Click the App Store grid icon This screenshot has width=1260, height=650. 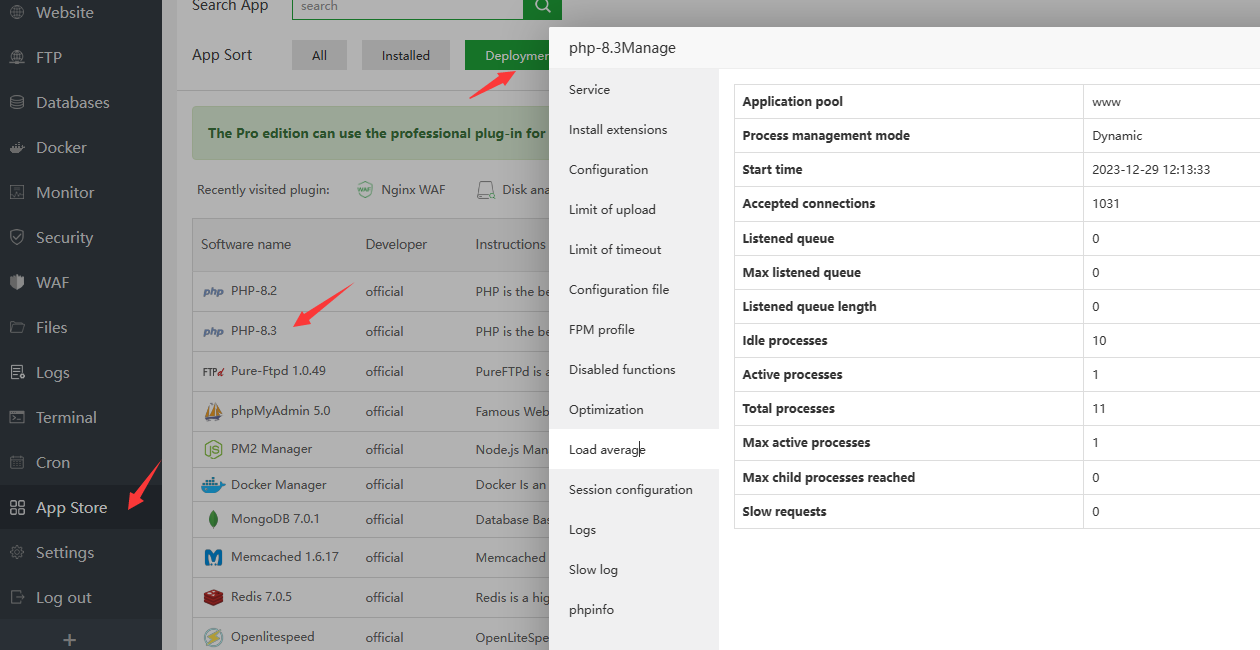(x=17, y=508)
